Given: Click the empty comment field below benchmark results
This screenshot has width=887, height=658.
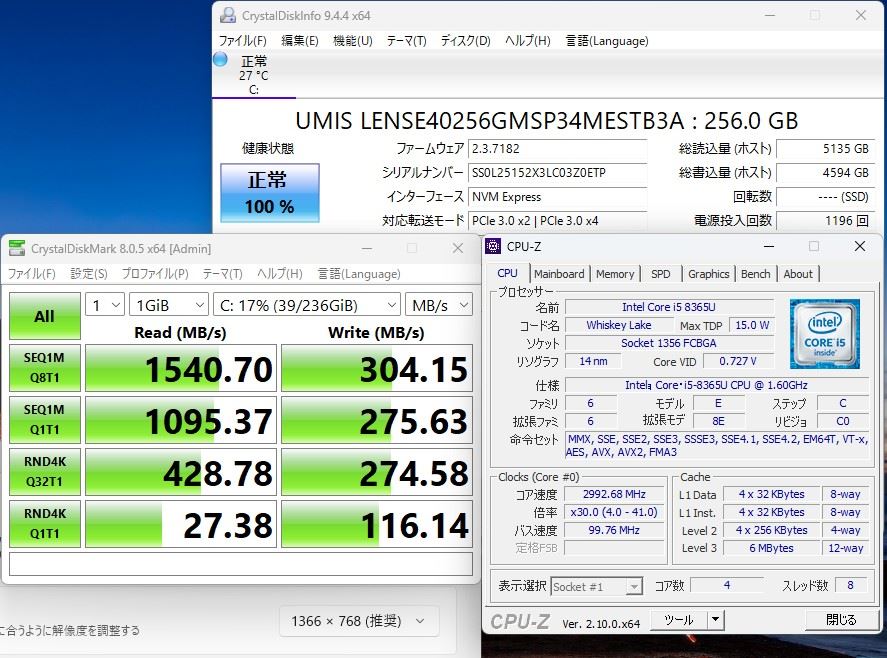Looking at the screenshot, I should [x=241, y=564].
